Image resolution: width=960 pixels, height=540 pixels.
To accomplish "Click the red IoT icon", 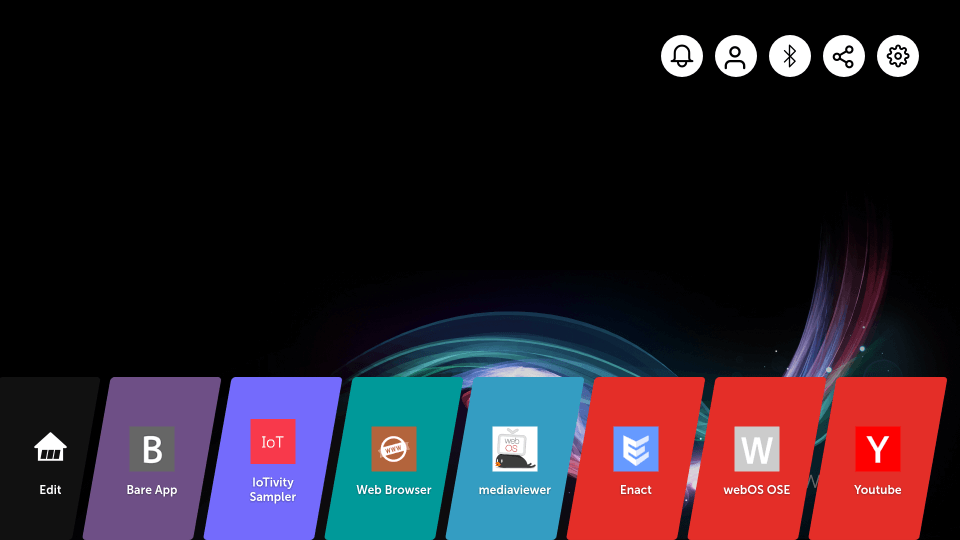I will click(x=273, y=441).
